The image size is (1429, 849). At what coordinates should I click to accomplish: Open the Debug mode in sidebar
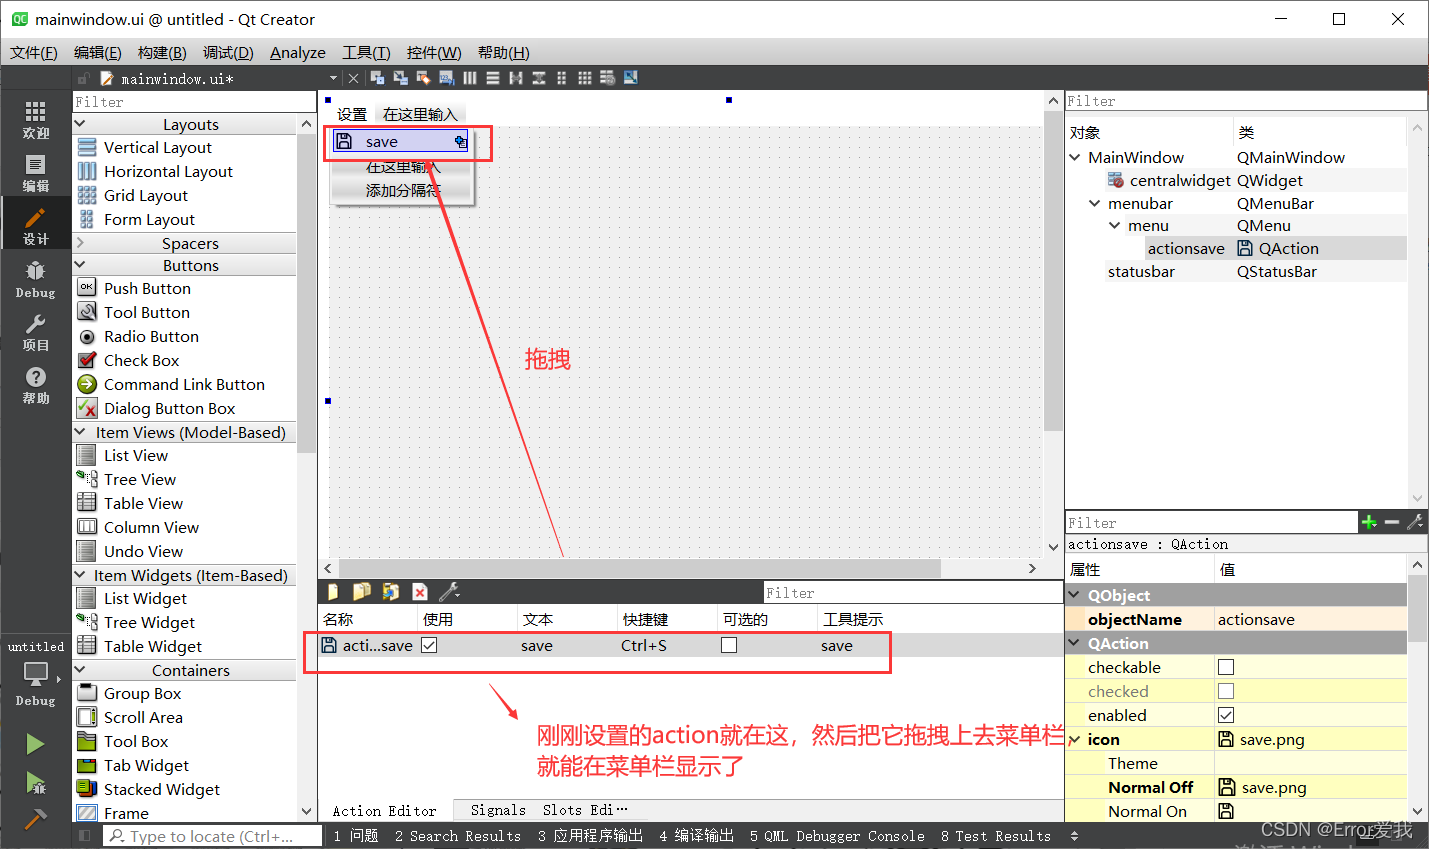[x=36, y=279]
